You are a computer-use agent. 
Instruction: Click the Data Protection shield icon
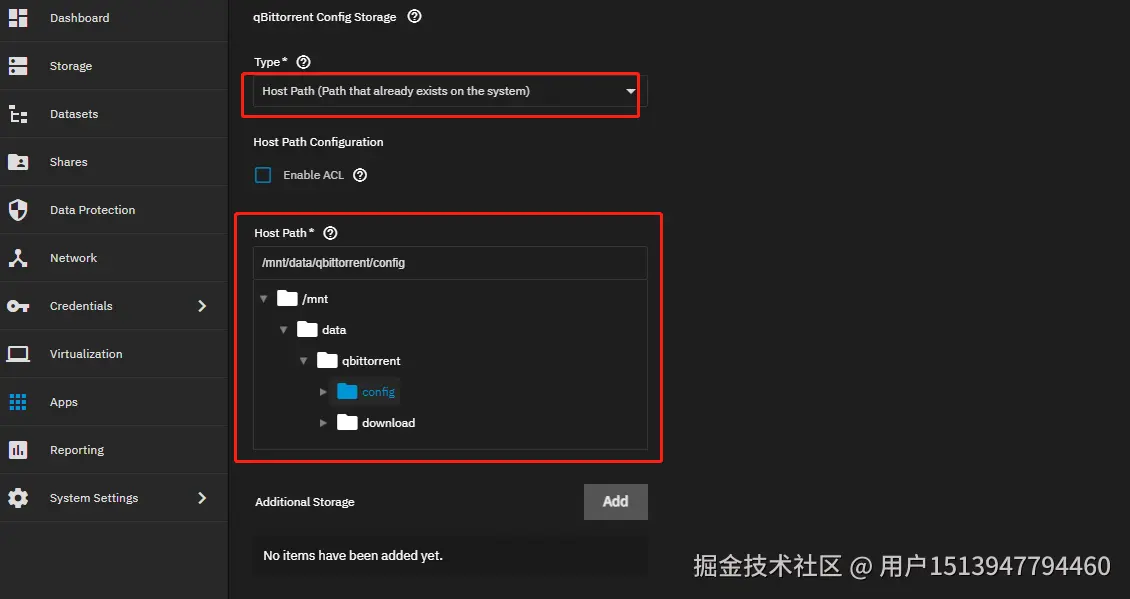pyautogui.click(x=18, y=210)
